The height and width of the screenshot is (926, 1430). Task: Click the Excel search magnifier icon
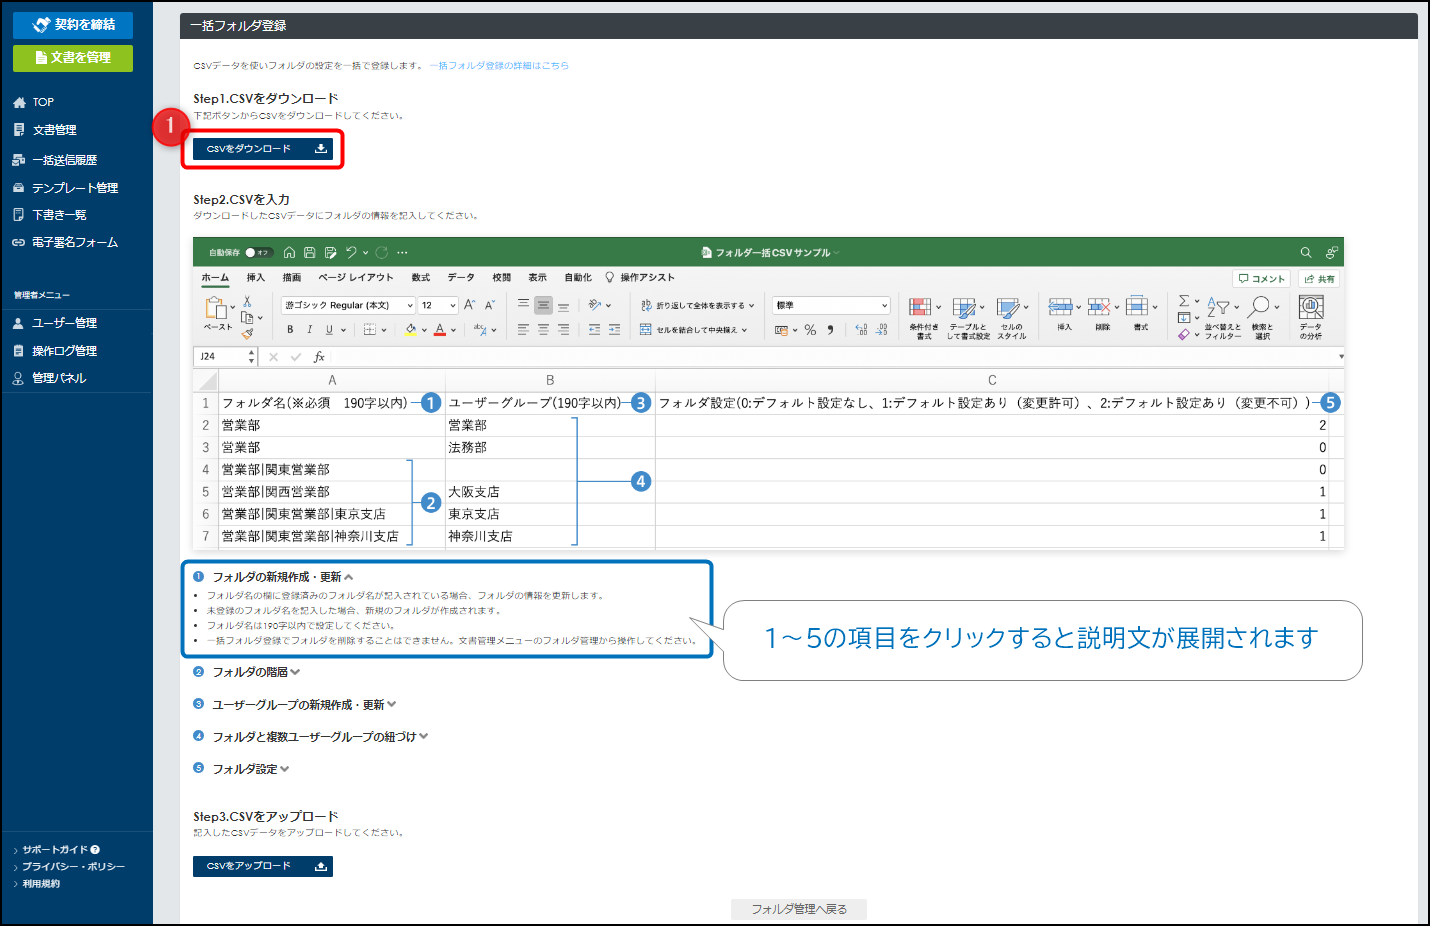1306,252
